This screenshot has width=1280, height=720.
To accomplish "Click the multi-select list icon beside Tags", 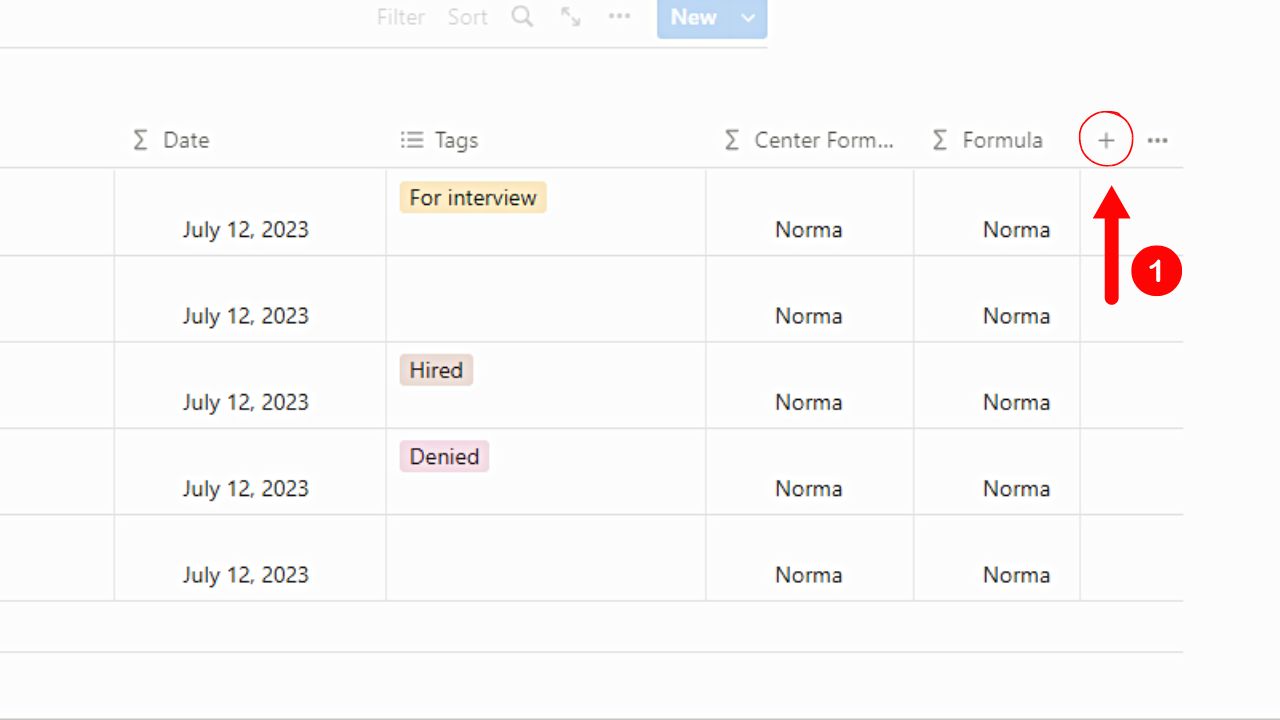I will click(x=411, y=140).
